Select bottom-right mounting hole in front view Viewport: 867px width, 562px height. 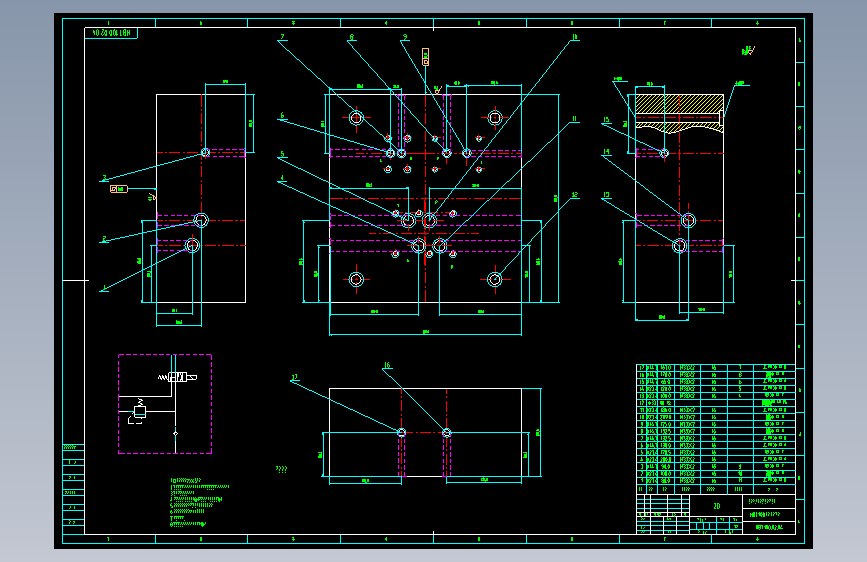(x=495, y=280)
